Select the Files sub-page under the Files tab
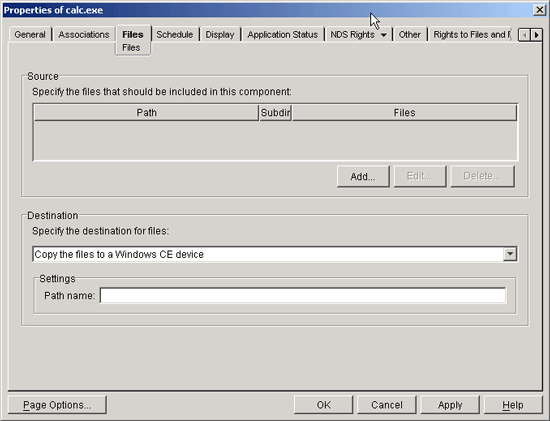550x421 pixels. pos(131,47)
